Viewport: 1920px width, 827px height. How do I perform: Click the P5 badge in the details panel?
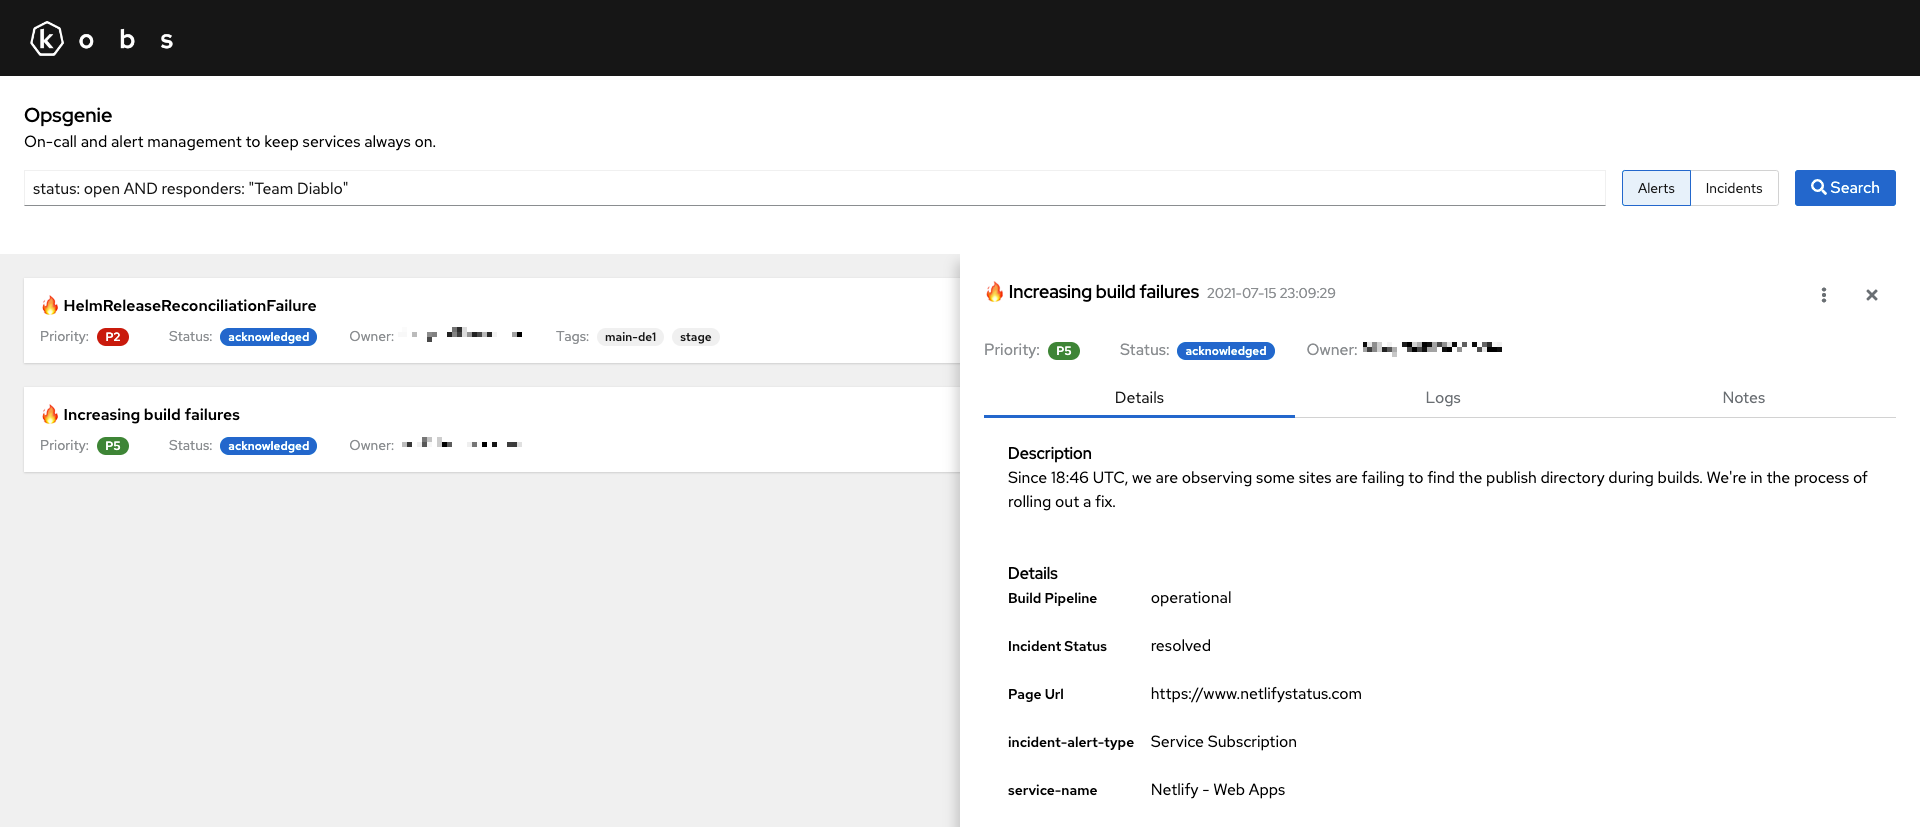click(1064, 351)
